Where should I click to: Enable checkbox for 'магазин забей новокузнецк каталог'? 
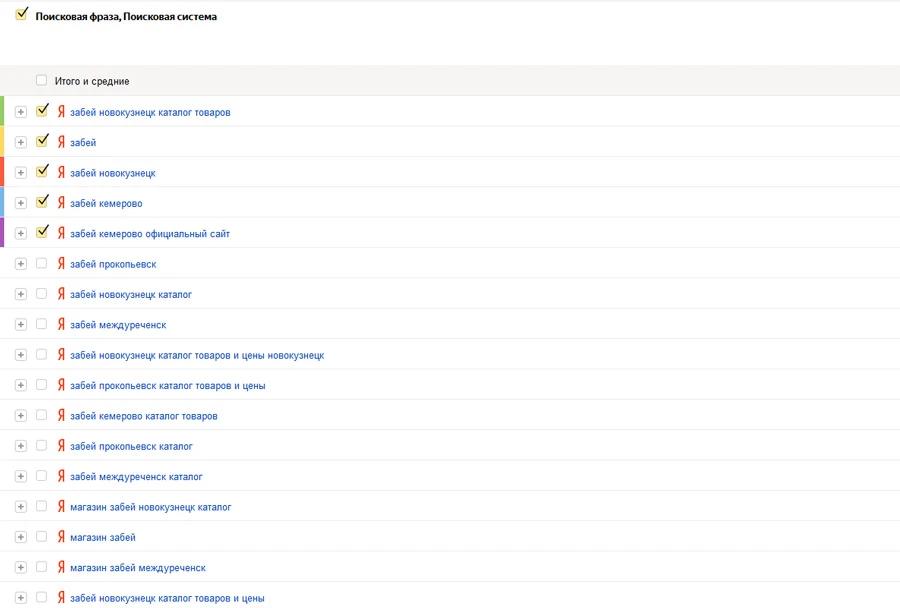point(41,506)
